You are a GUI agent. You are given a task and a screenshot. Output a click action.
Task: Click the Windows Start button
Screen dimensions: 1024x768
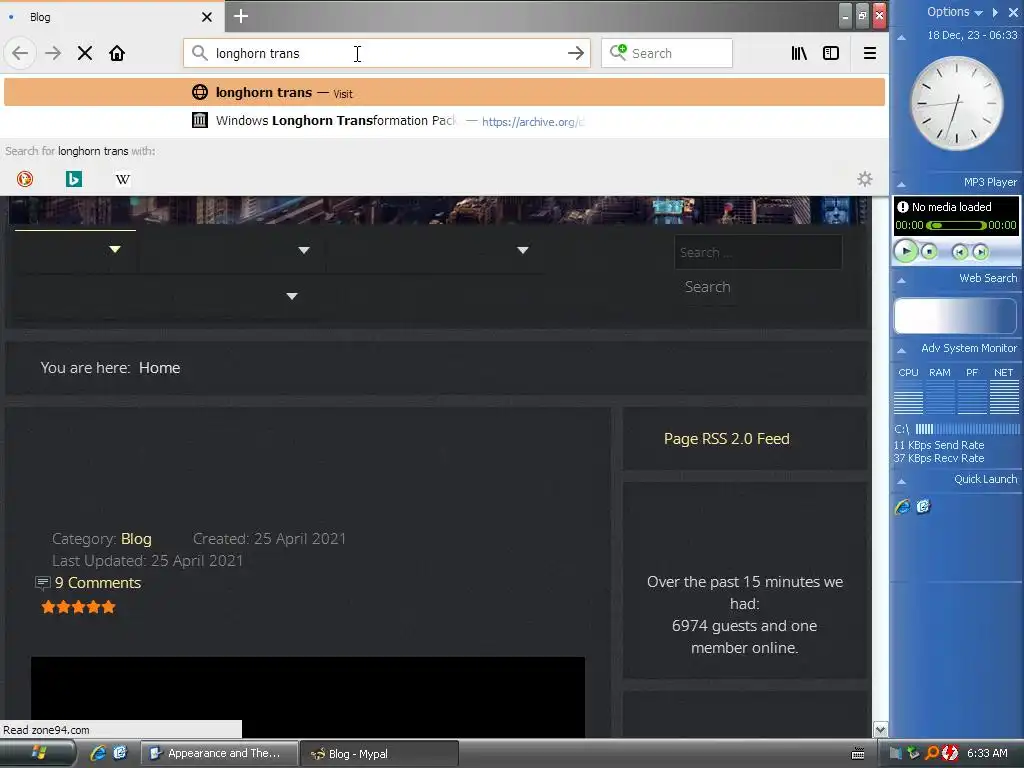(x=38, y=753)
